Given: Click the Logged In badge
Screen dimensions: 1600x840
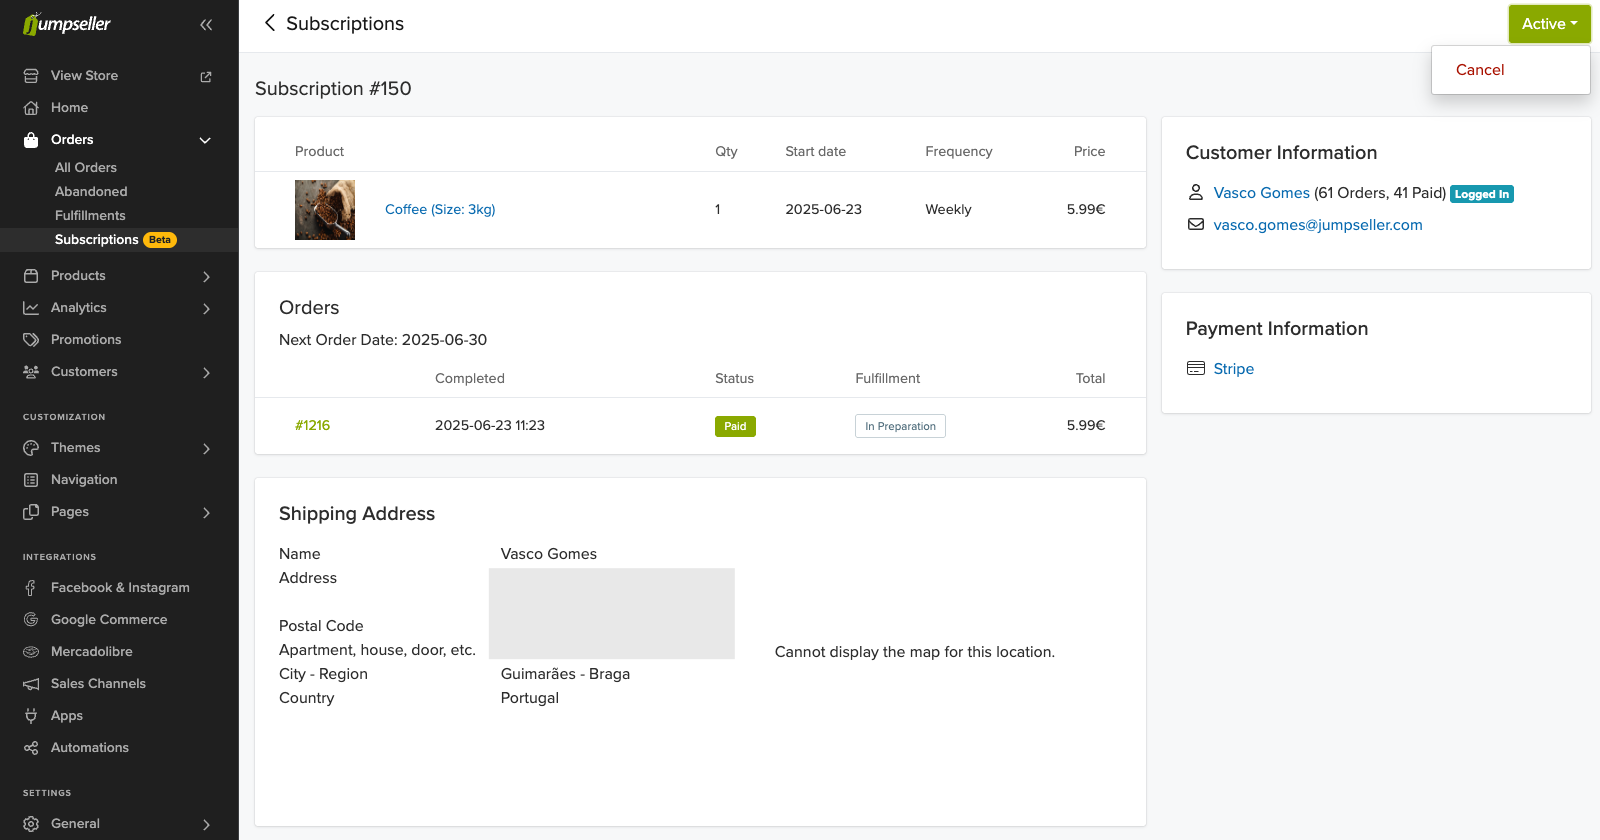Looking at the screenshot, I should tap(1482, 194).
